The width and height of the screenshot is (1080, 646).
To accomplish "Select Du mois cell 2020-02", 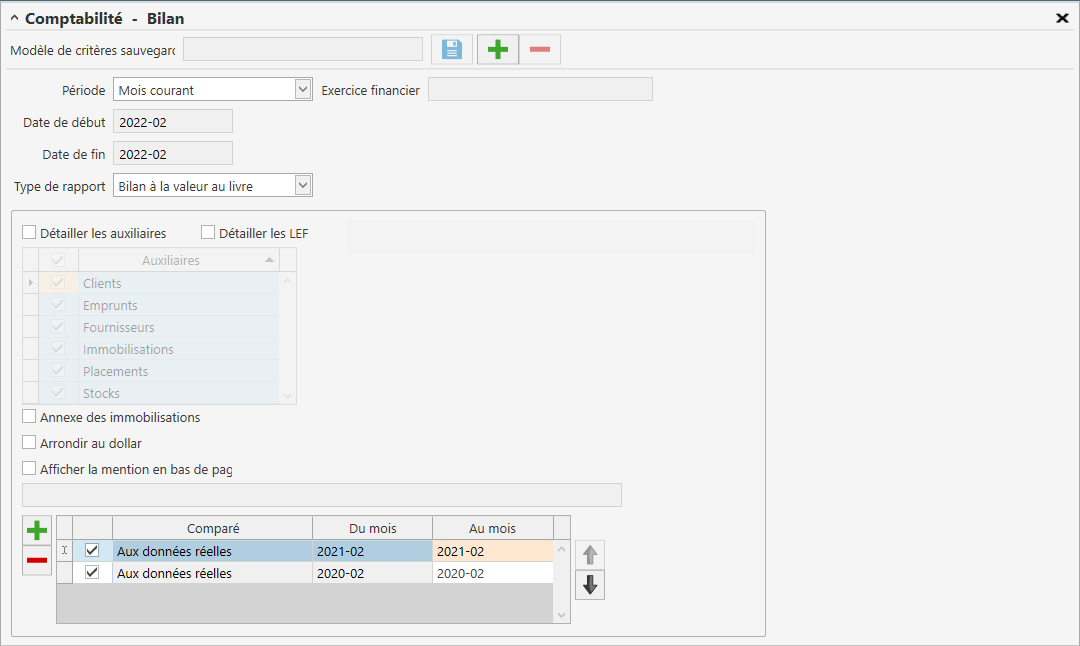I will point(372,573).
